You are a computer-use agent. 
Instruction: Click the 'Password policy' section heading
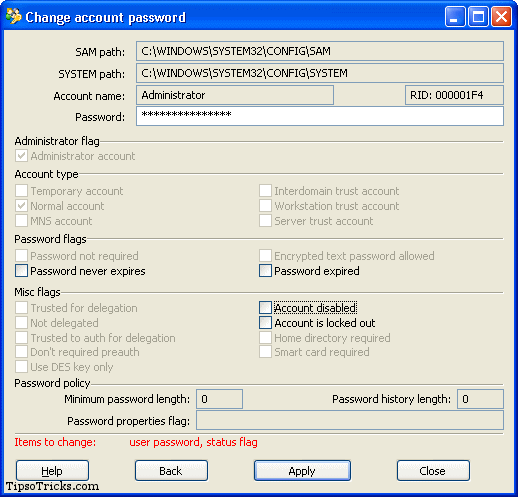[x=52, y=383]
